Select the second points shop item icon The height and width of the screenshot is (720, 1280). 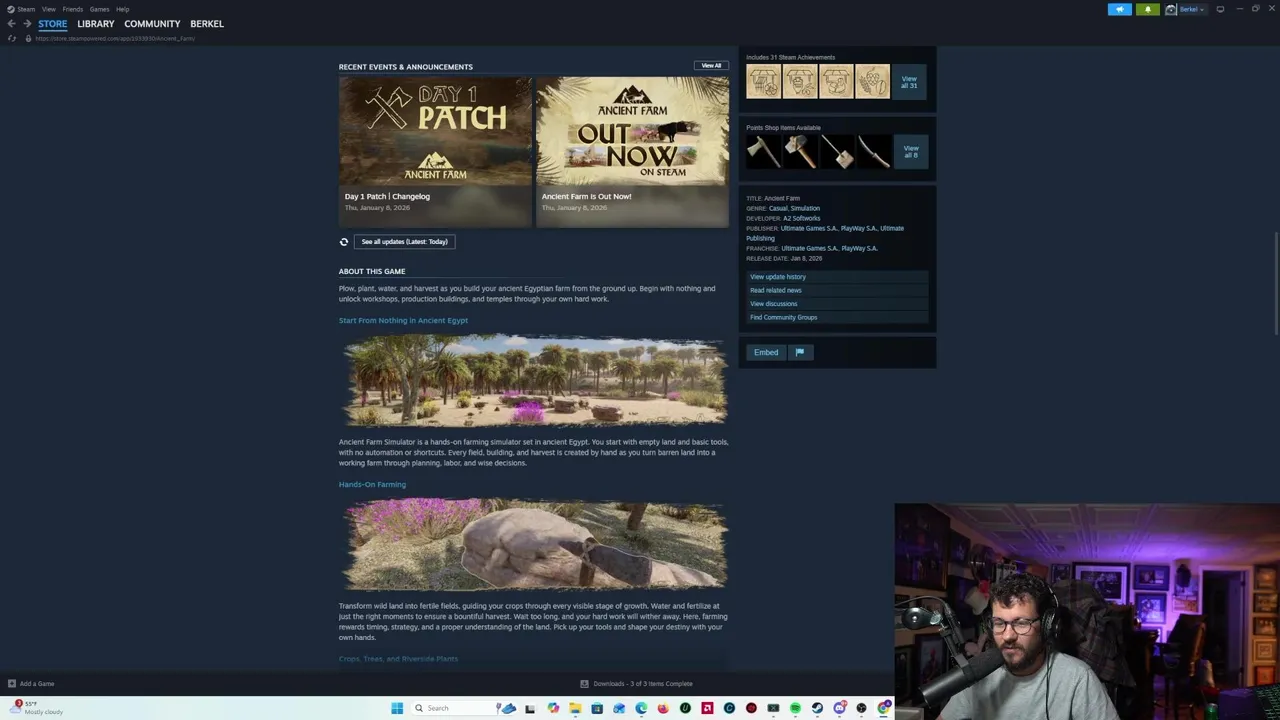click(x=799, y=152)
